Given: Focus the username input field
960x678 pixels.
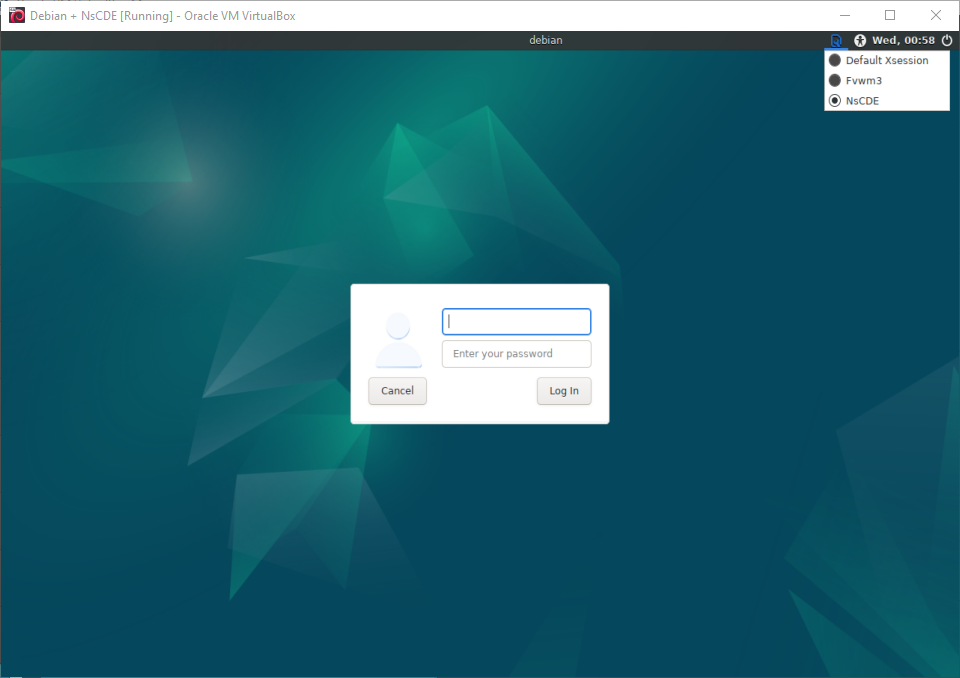Looking at the screenshot, I should pos(516,321).
